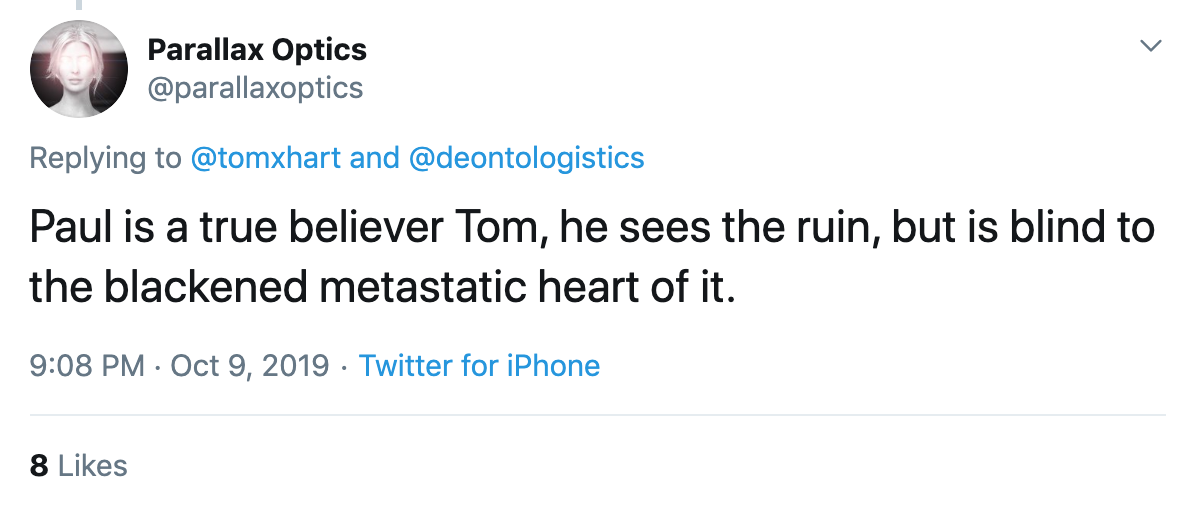Viewport: 1196px width, 512px height.
Task: Click the divider line above likes
Action: point(598,414)
